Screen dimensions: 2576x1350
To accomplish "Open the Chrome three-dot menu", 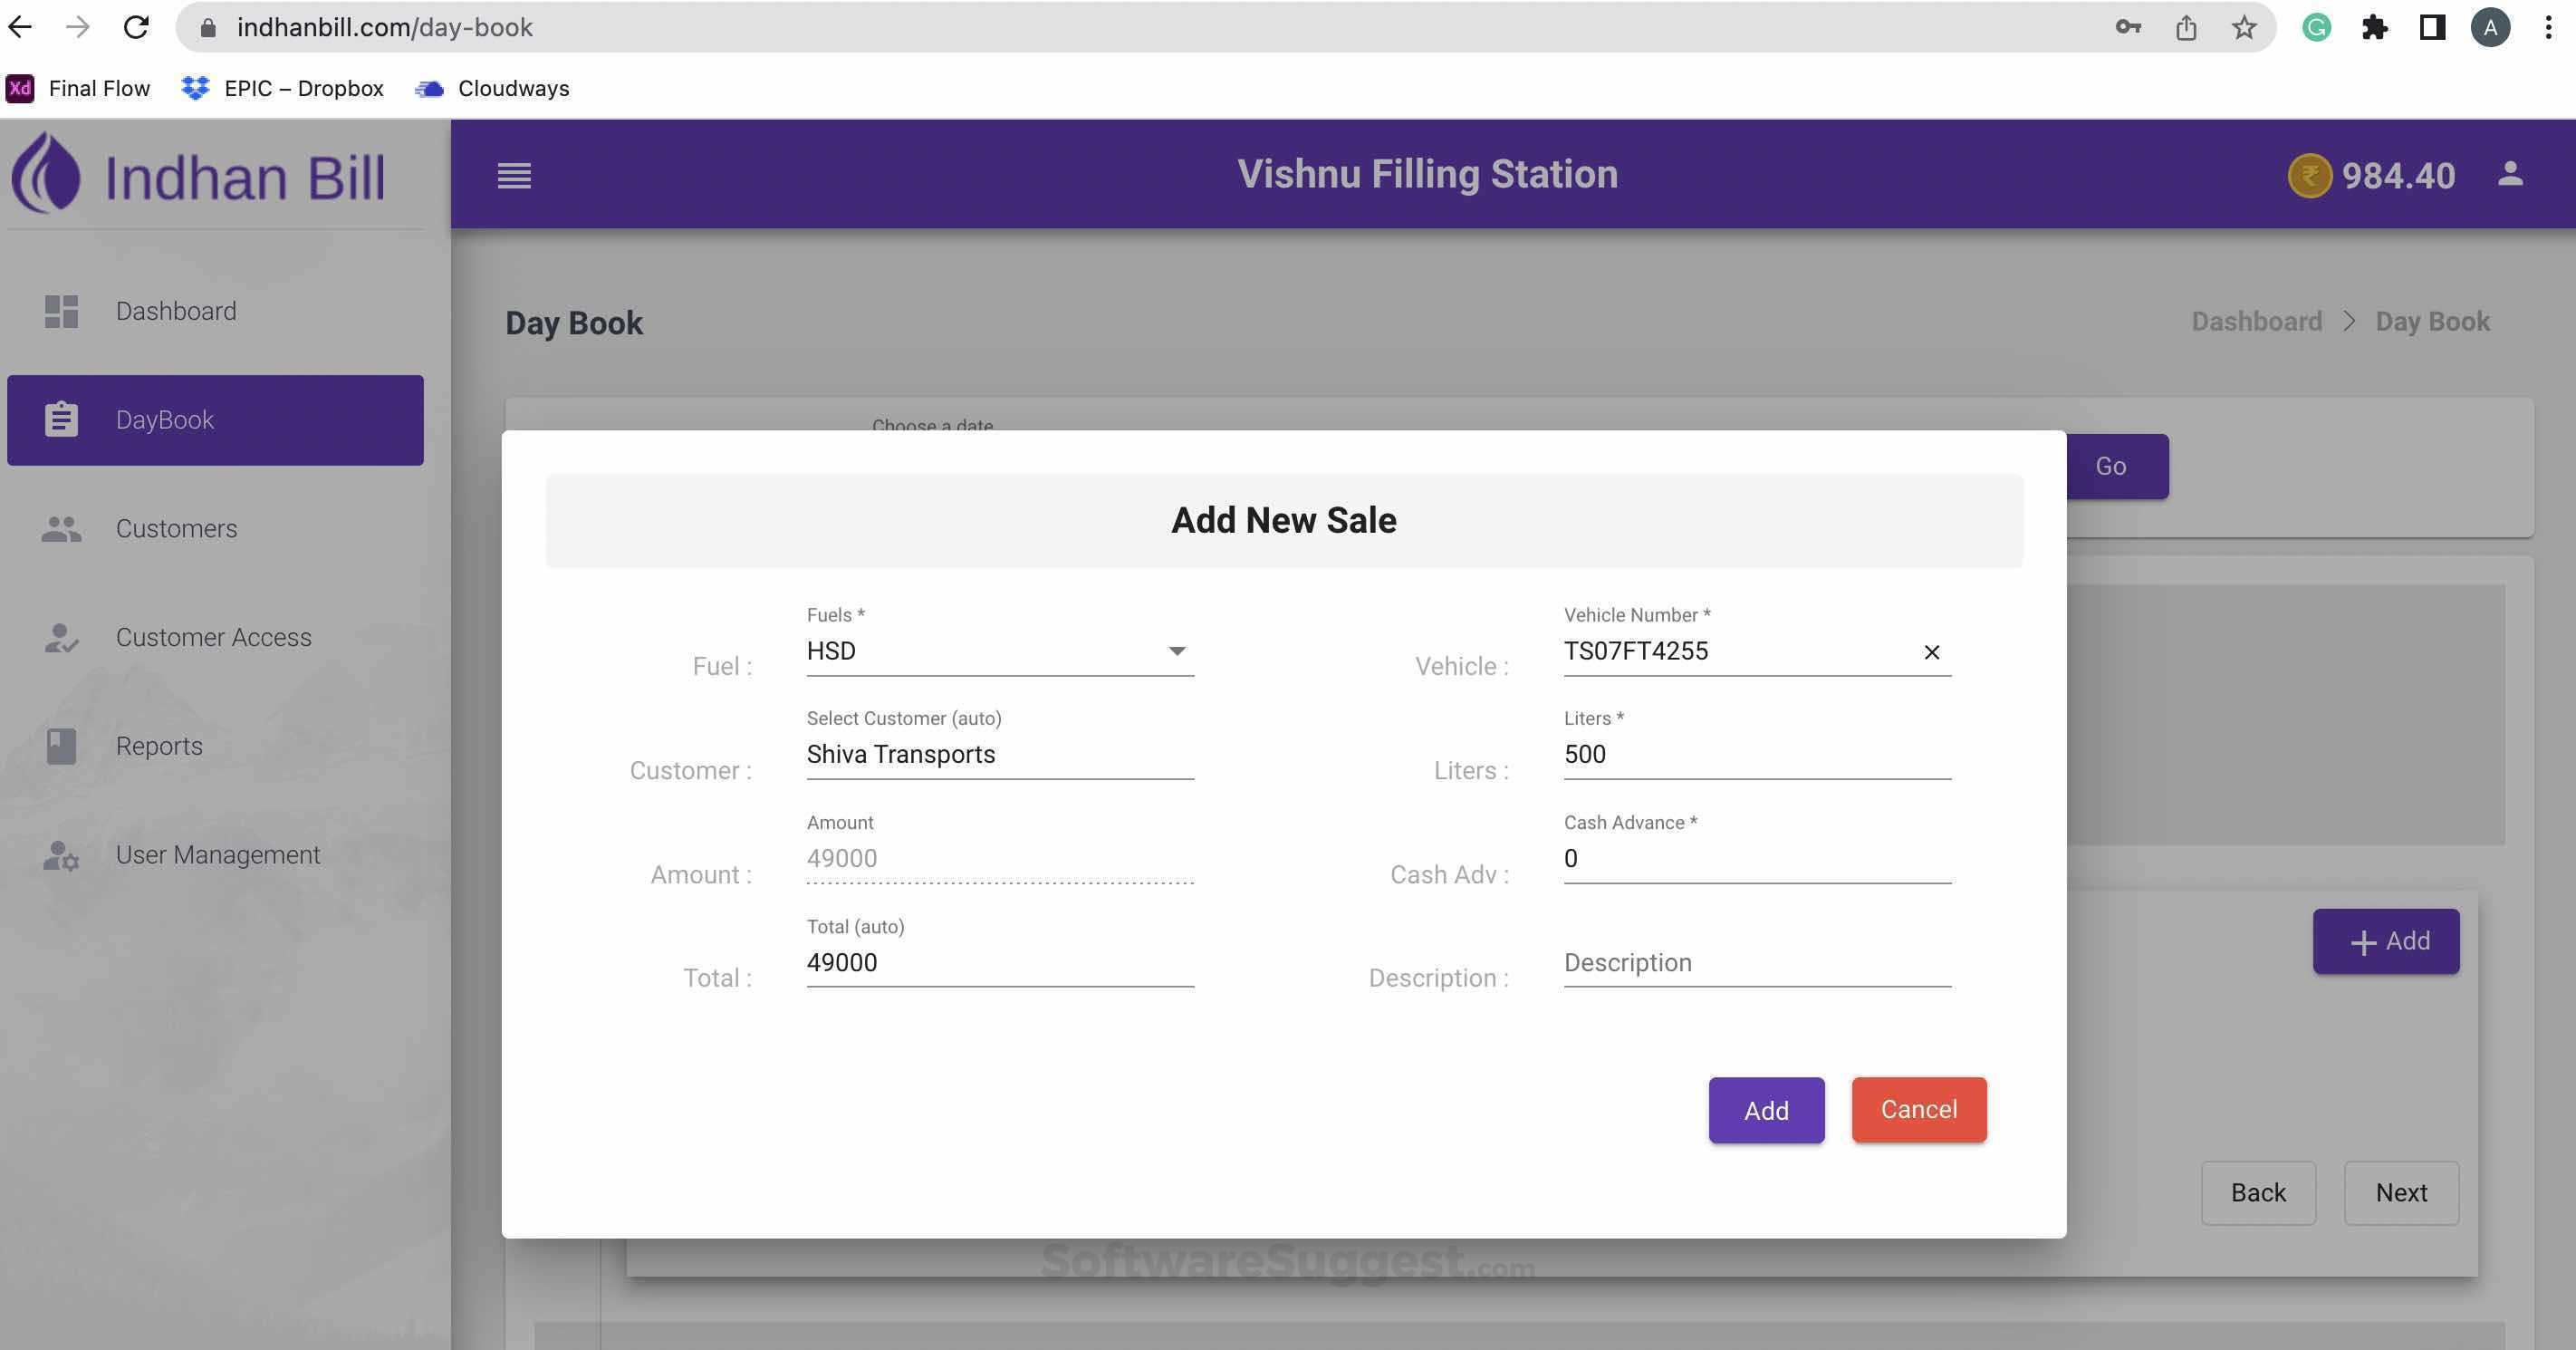I will (x=2547, y=28).
